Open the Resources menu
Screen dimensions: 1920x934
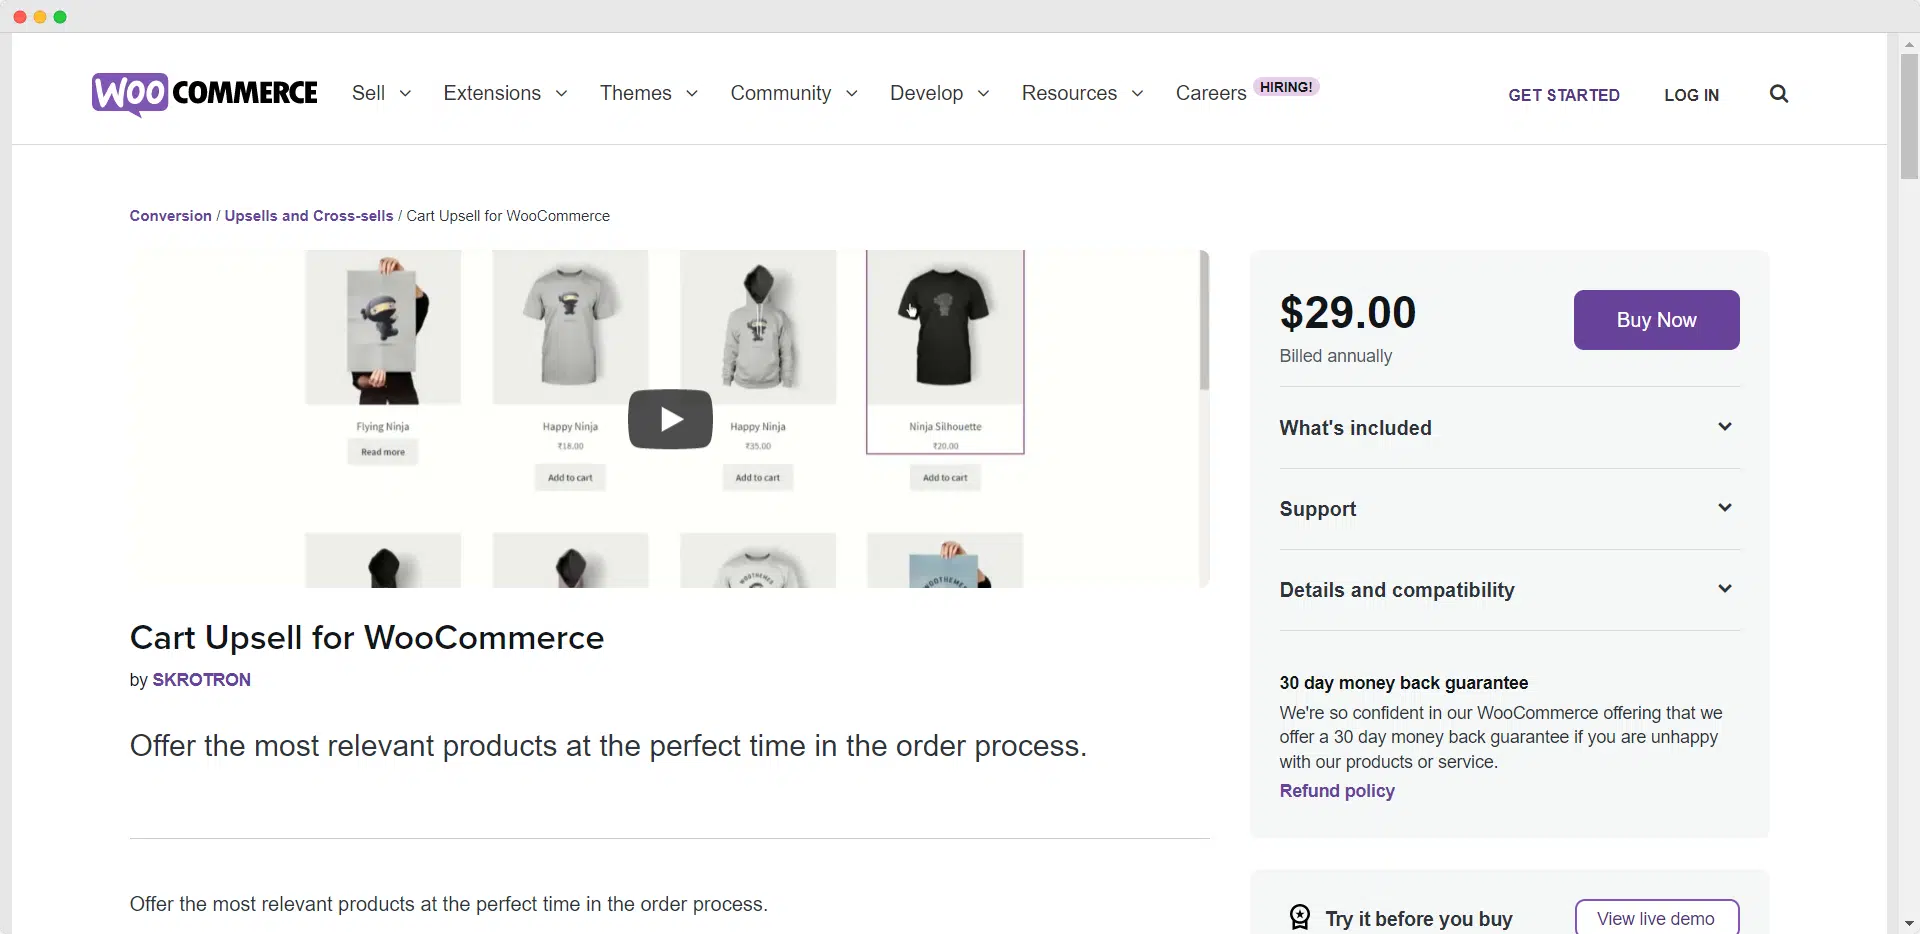tap(1083, 93)
